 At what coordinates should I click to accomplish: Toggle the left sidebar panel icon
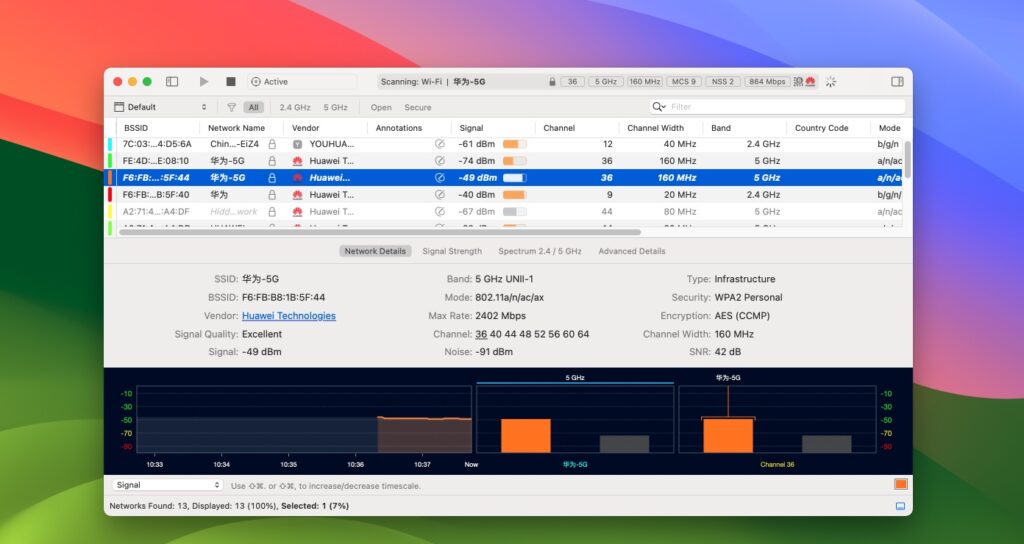click(172, 82)
